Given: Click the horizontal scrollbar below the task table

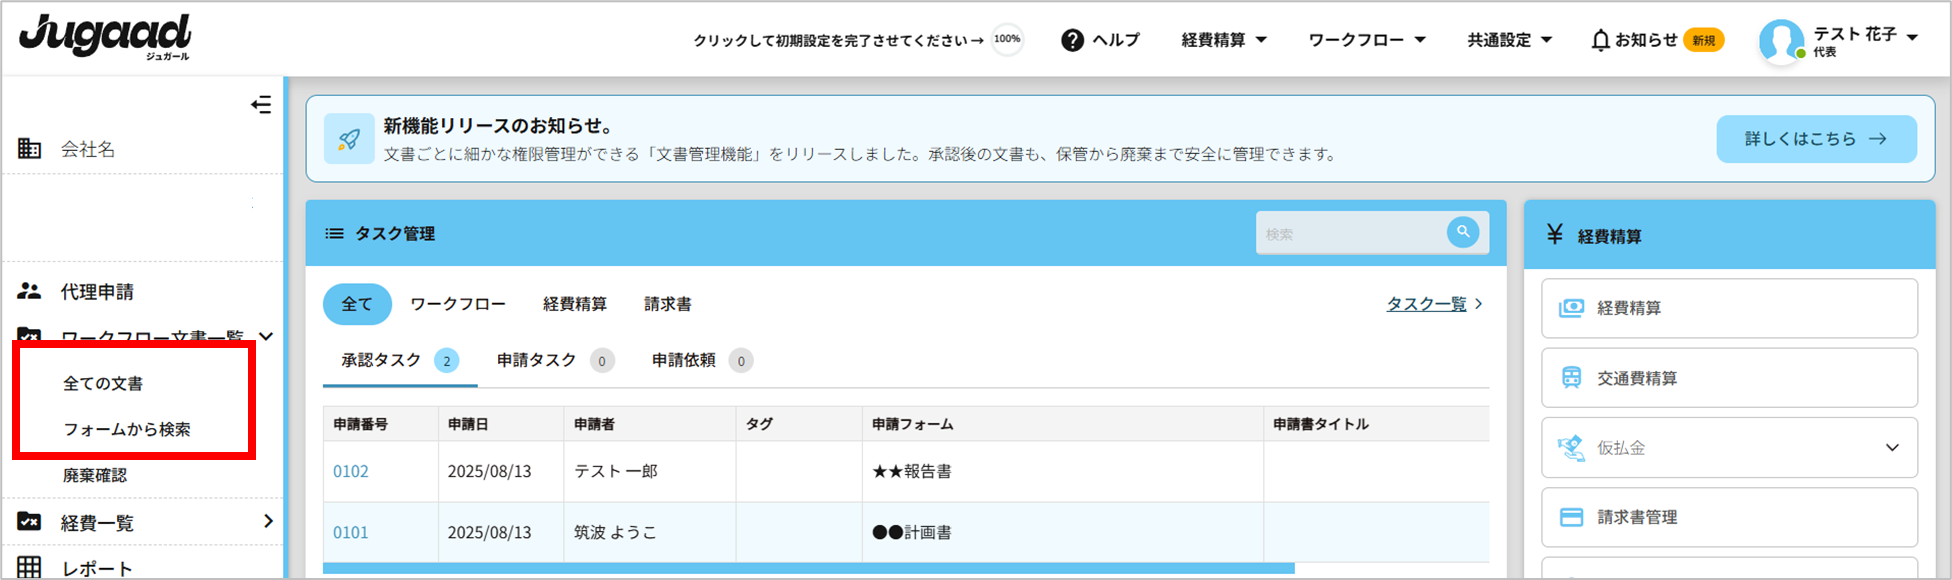Looking at the screenshot, I should [x=808, y=568].
